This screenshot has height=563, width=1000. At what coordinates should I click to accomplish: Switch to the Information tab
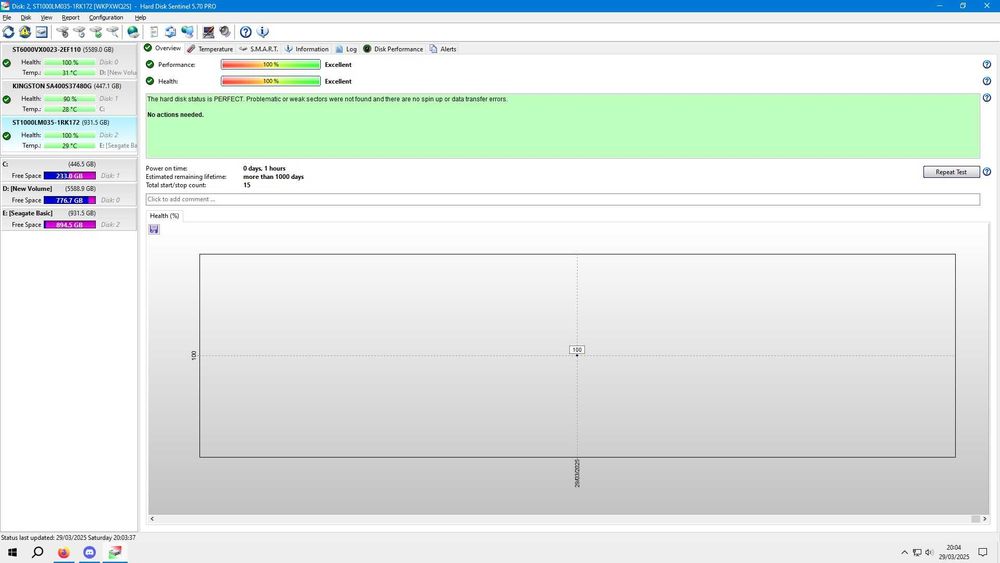point(306,49)
